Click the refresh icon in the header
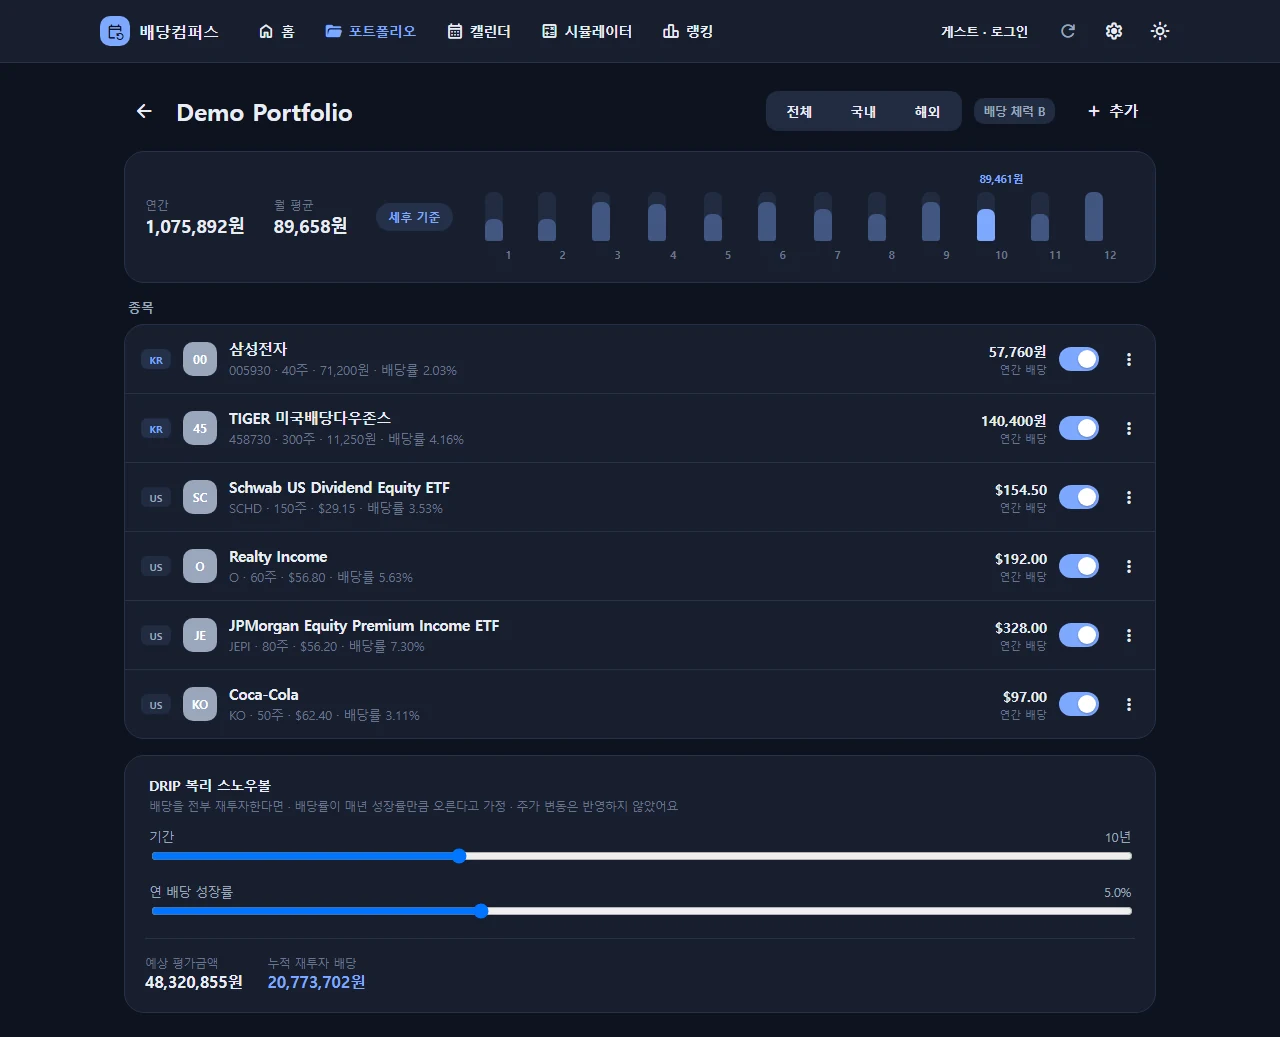 click(1068, 31)
